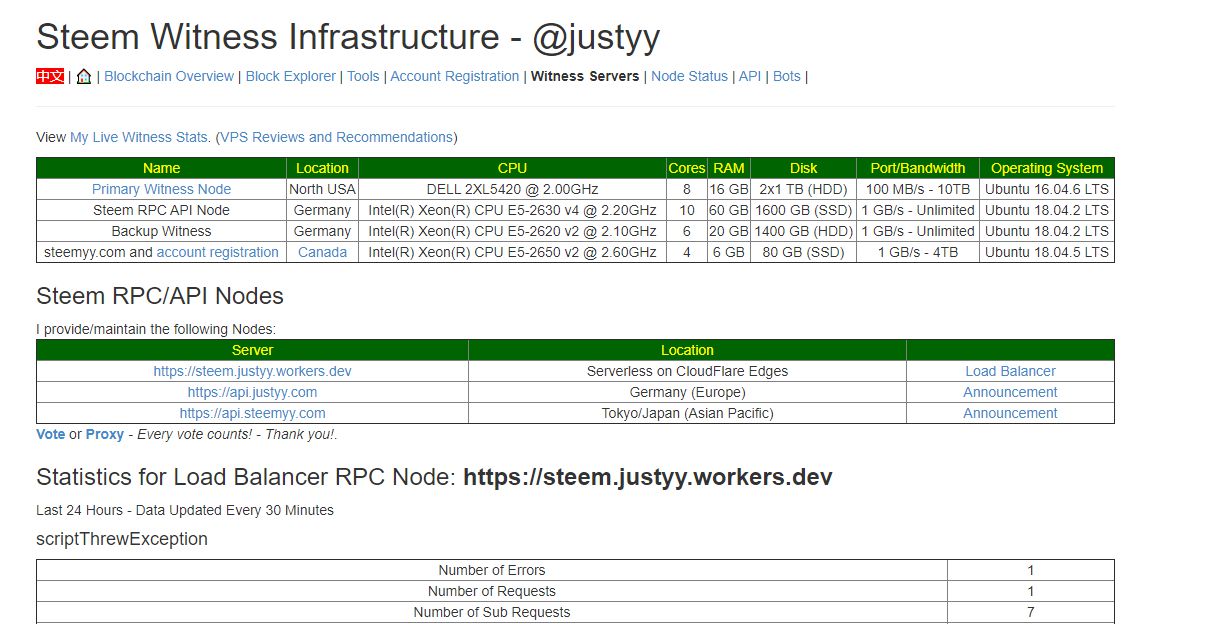This screenshot has height=624, width=1217.
Task: Select 'Steem RPC API Node' cell
Action: coord(161,210)
